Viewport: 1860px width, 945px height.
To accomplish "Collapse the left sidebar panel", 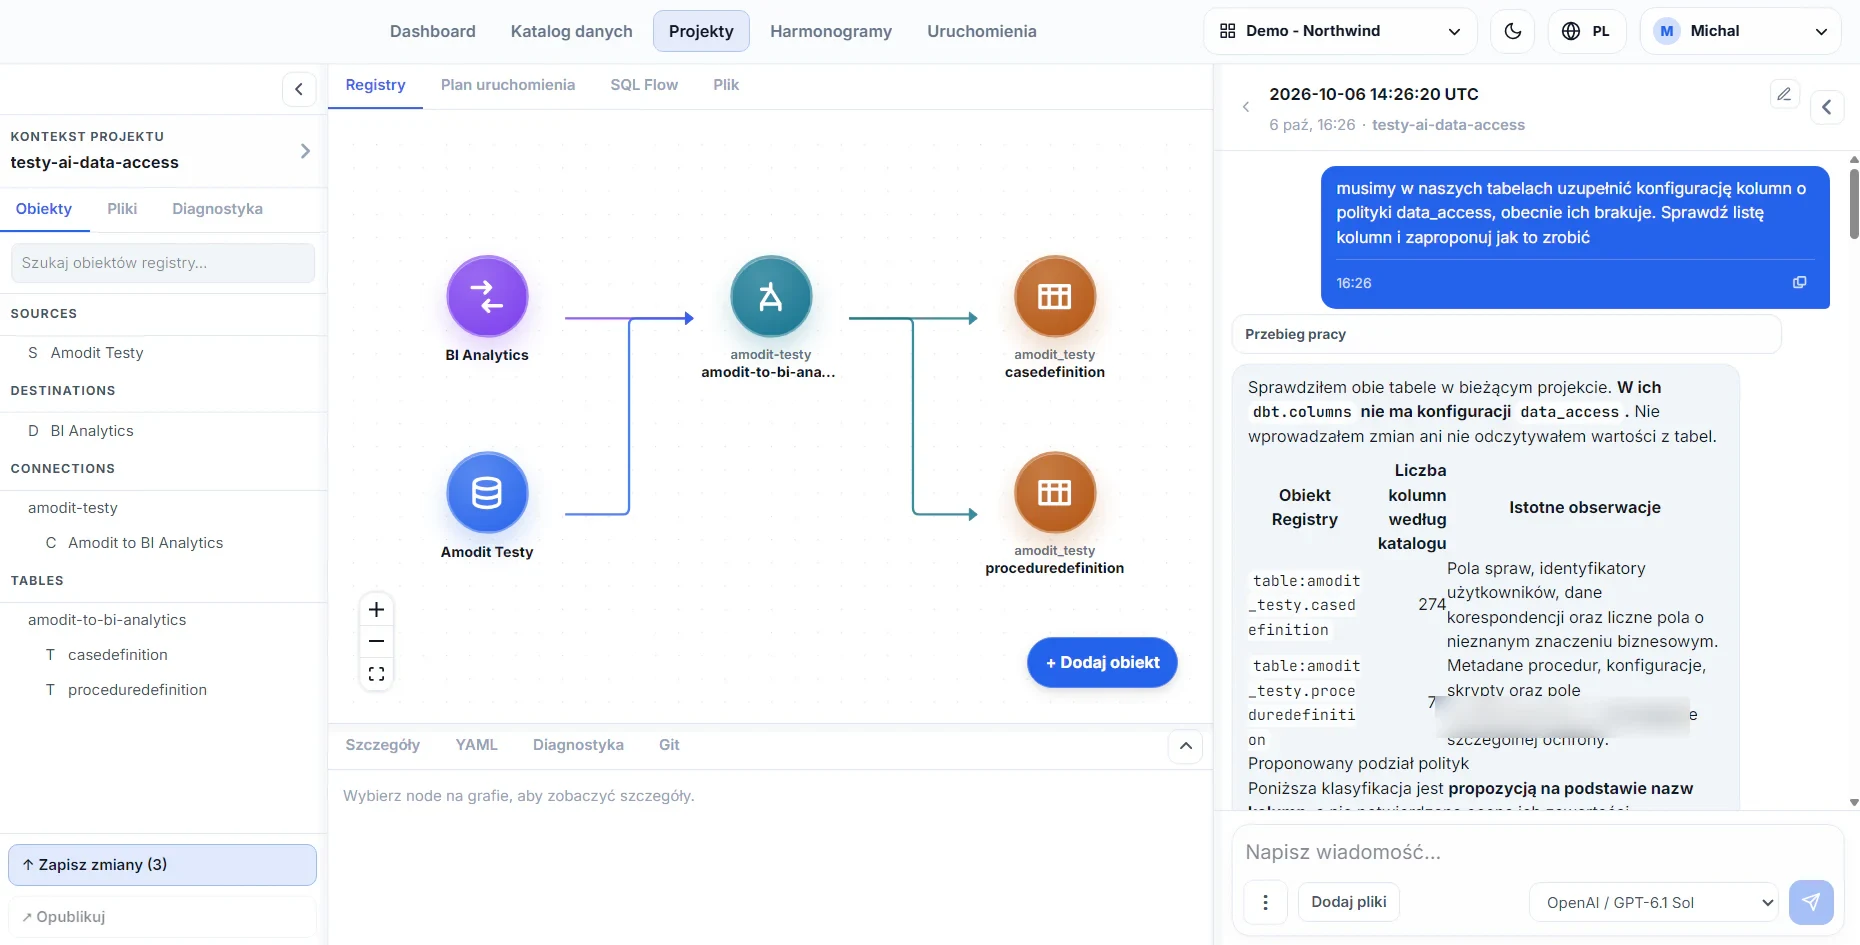I will tap(299, 89).
